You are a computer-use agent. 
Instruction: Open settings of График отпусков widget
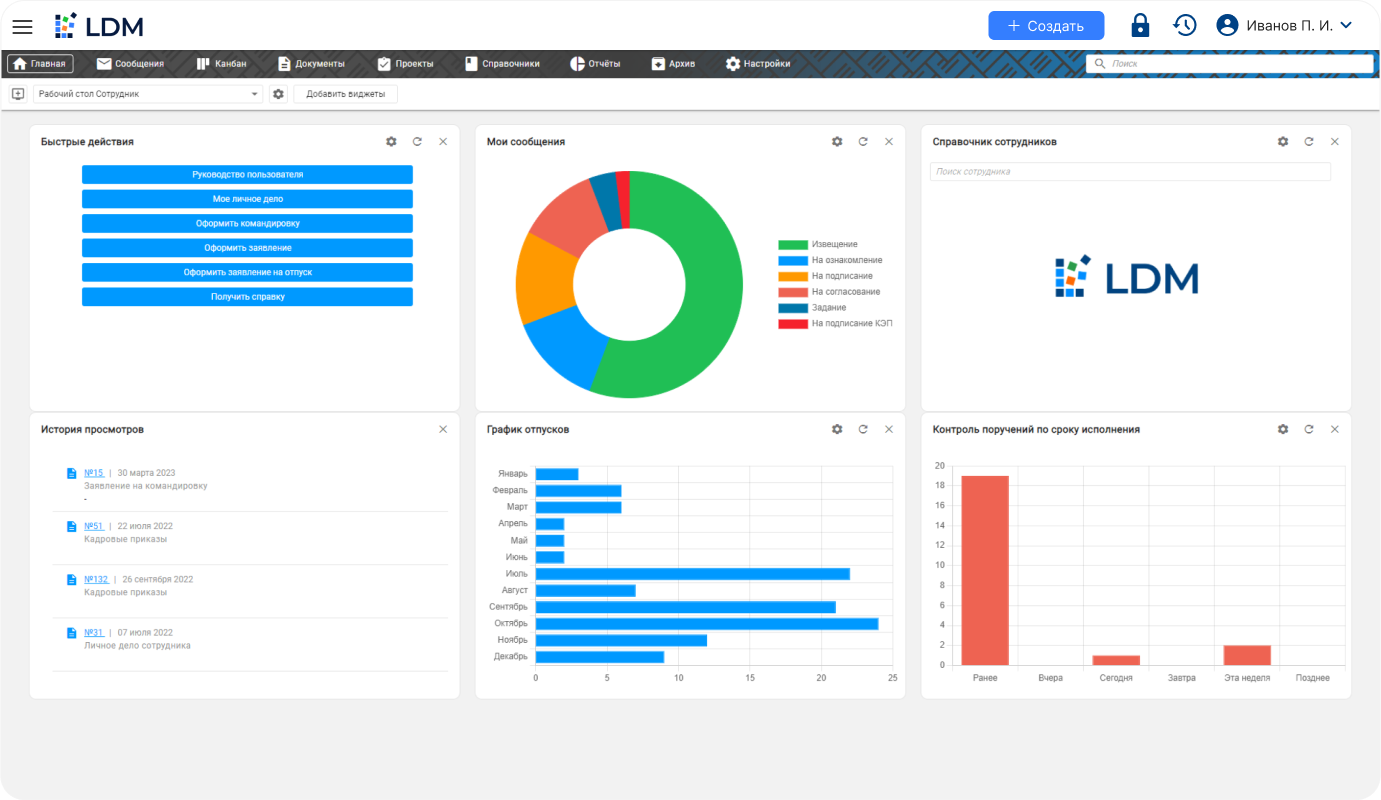click(837, 429)
